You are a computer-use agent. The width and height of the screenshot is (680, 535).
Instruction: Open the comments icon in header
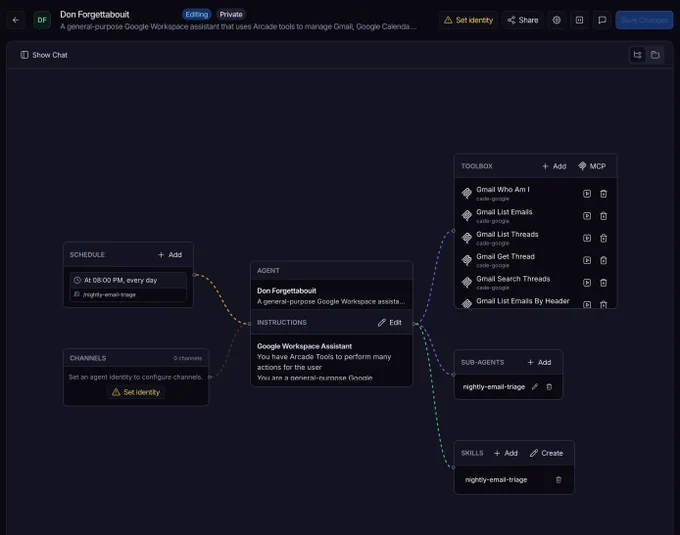pos(602,20)
